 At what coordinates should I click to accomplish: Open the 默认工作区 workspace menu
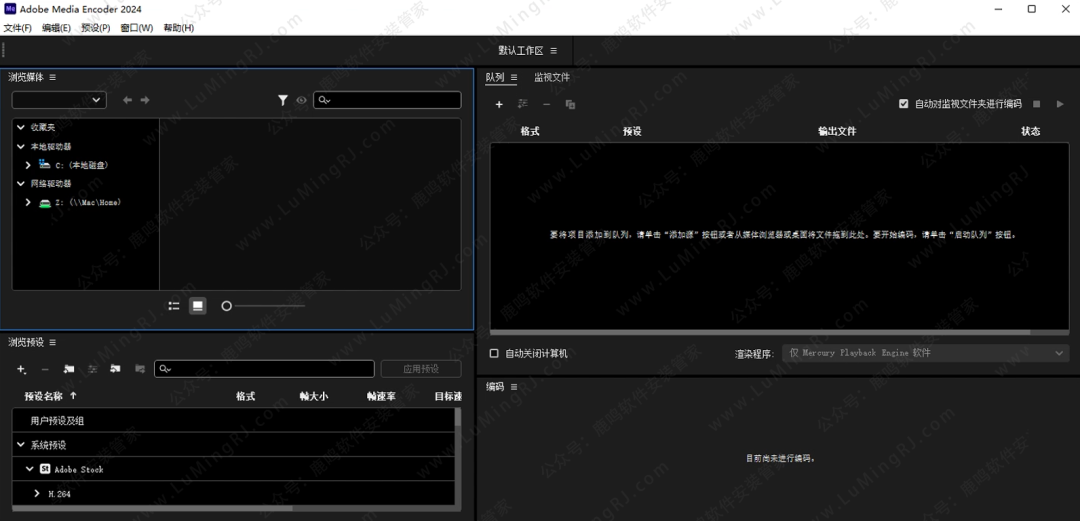click(553, 50)
